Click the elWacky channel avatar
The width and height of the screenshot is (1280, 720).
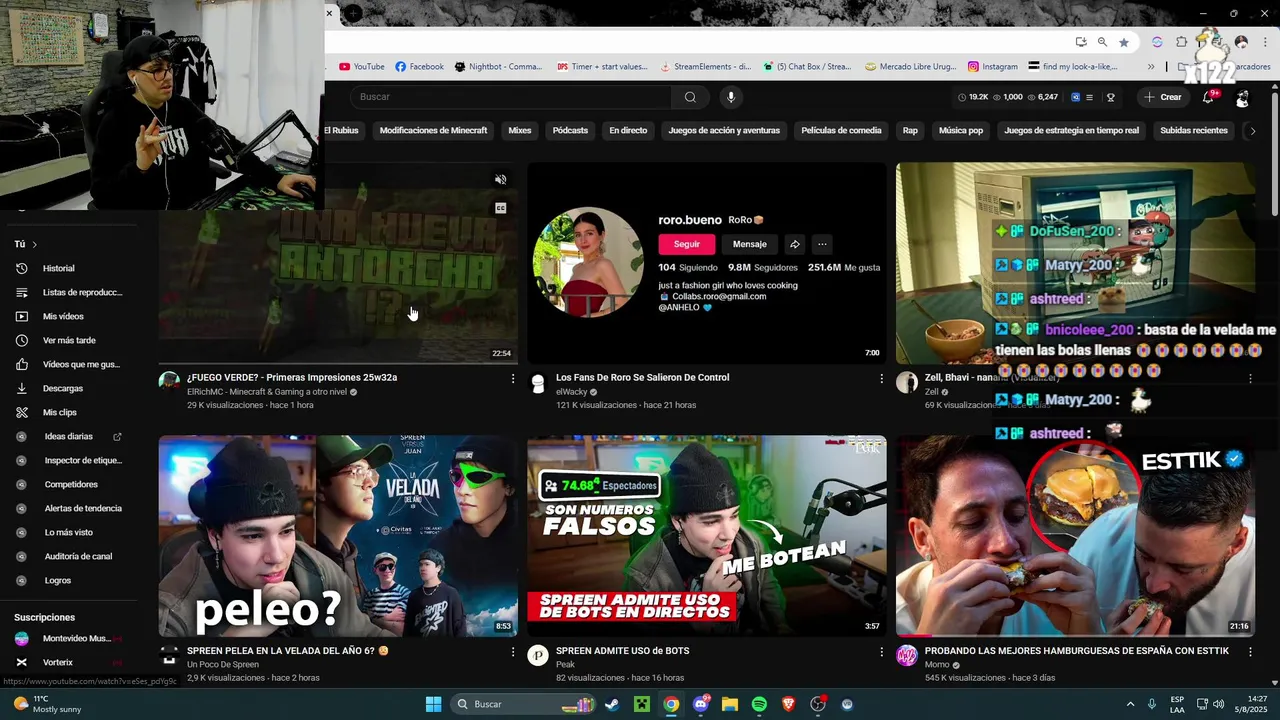pyautogui.click(x=538, y=382)
